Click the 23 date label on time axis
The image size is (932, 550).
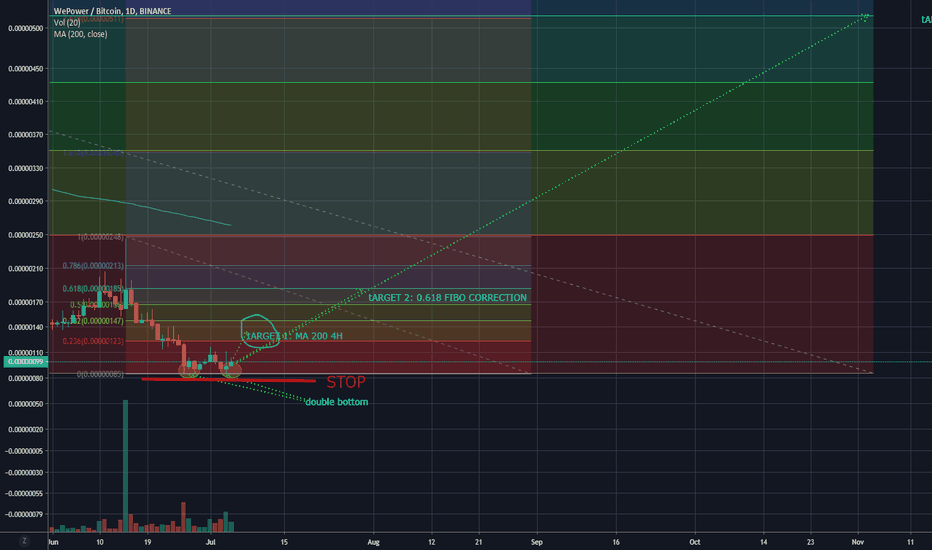(x=810, y=542)
